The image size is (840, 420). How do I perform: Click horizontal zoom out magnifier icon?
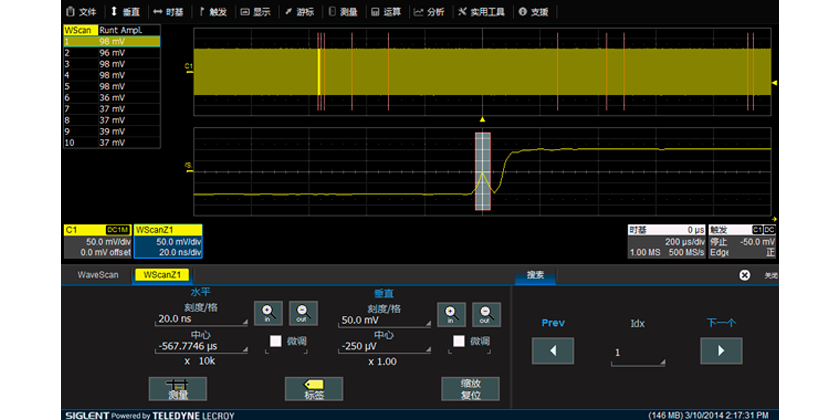[299, 312]
